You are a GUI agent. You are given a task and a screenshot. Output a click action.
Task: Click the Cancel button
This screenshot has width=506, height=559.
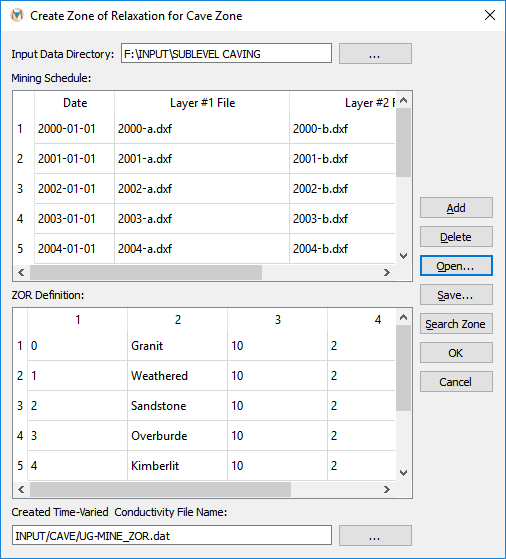point(456,382)
